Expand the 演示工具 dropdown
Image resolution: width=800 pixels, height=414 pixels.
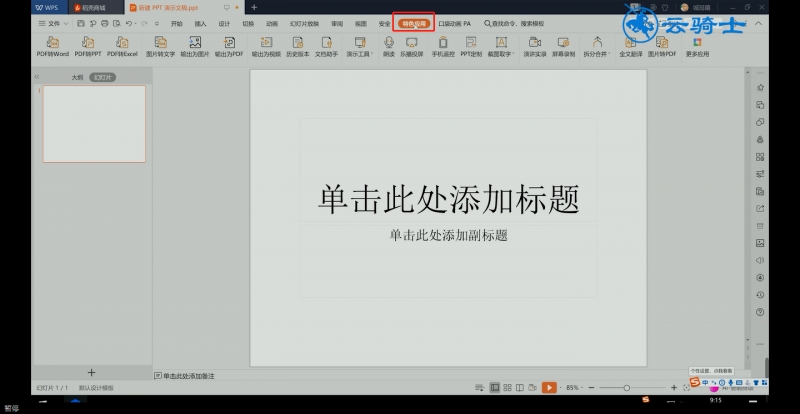(x=360, y=46)
